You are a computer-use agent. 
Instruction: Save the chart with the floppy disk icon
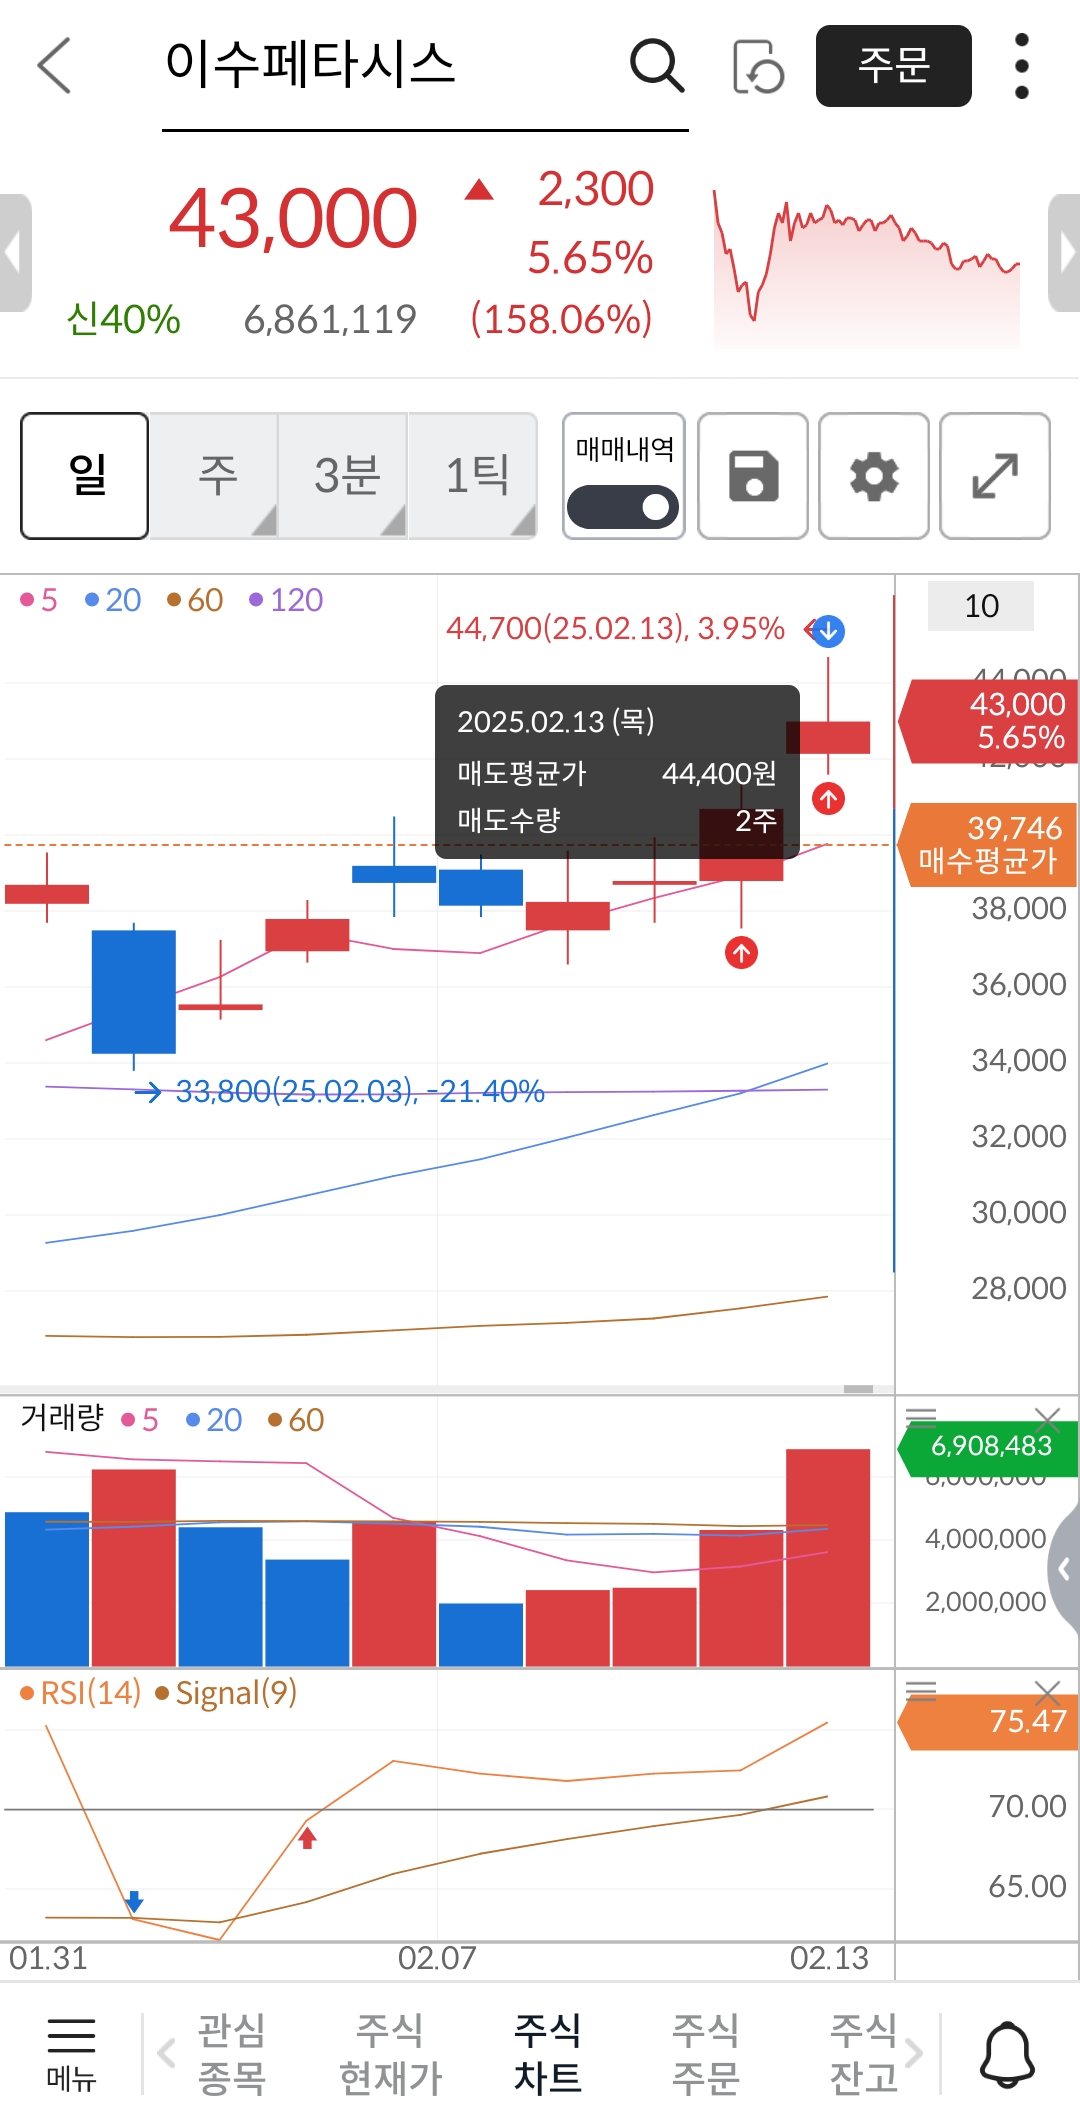pyautogui.click(x=753, y=476)
